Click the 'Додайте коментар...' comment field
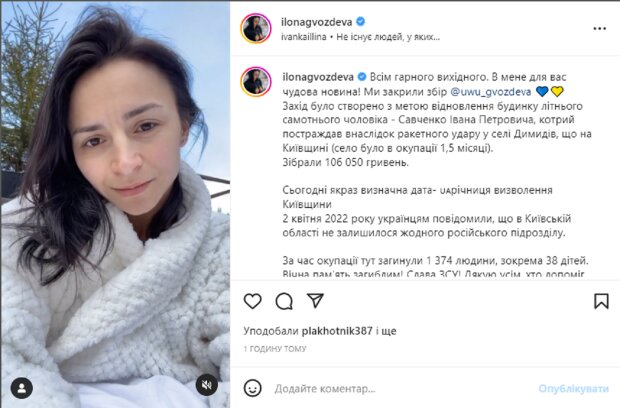This screenshot has width=620, height=408. tap(403, 389)
